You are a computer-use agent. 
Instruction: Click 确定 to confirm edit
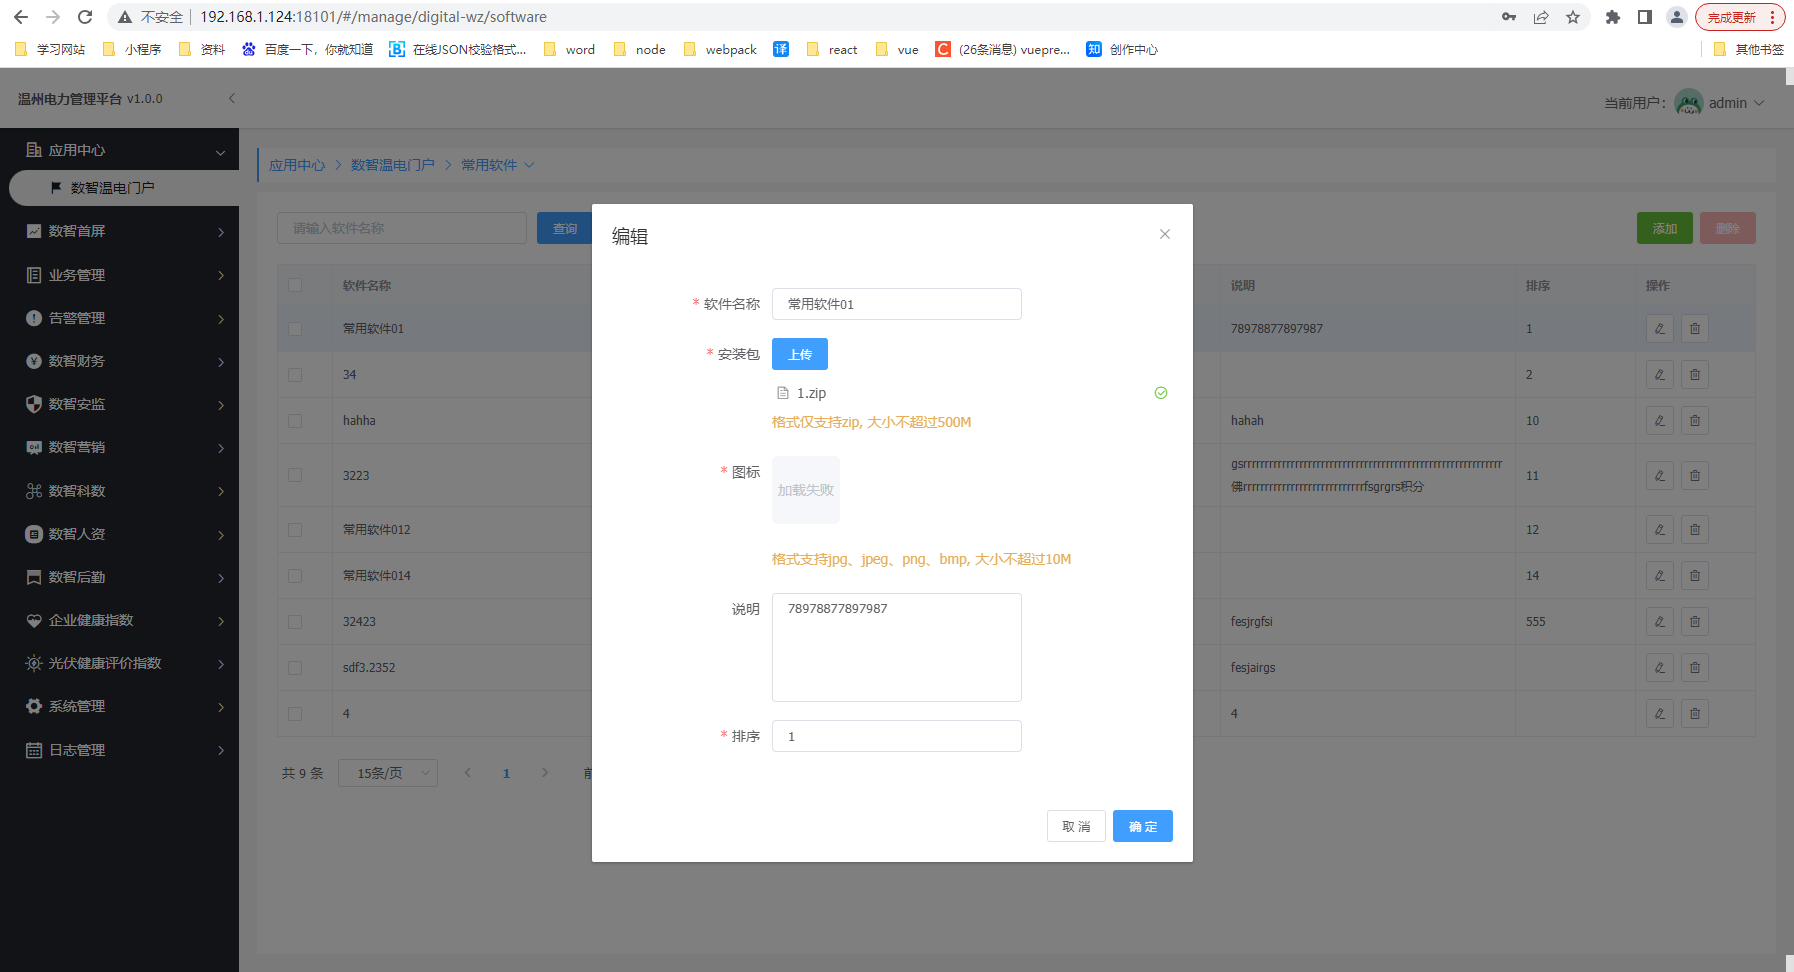click(1143, 826)
